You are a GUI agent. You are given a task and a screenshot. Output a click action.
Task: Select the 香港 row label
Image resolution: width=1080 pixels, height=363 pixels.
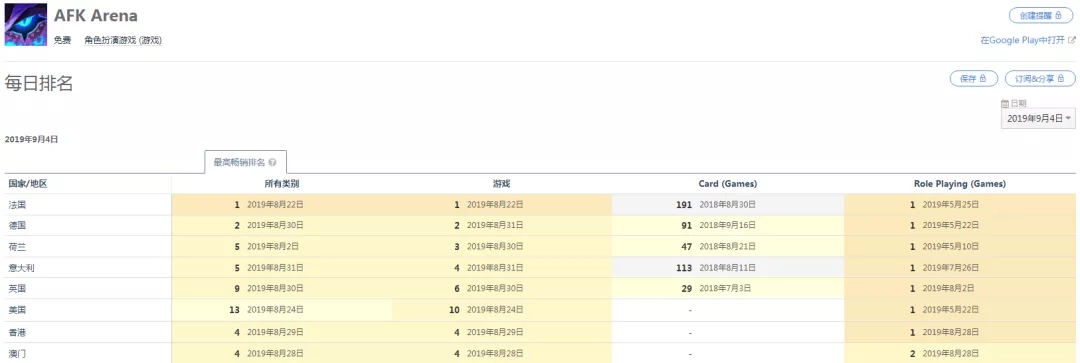(17, 333)
